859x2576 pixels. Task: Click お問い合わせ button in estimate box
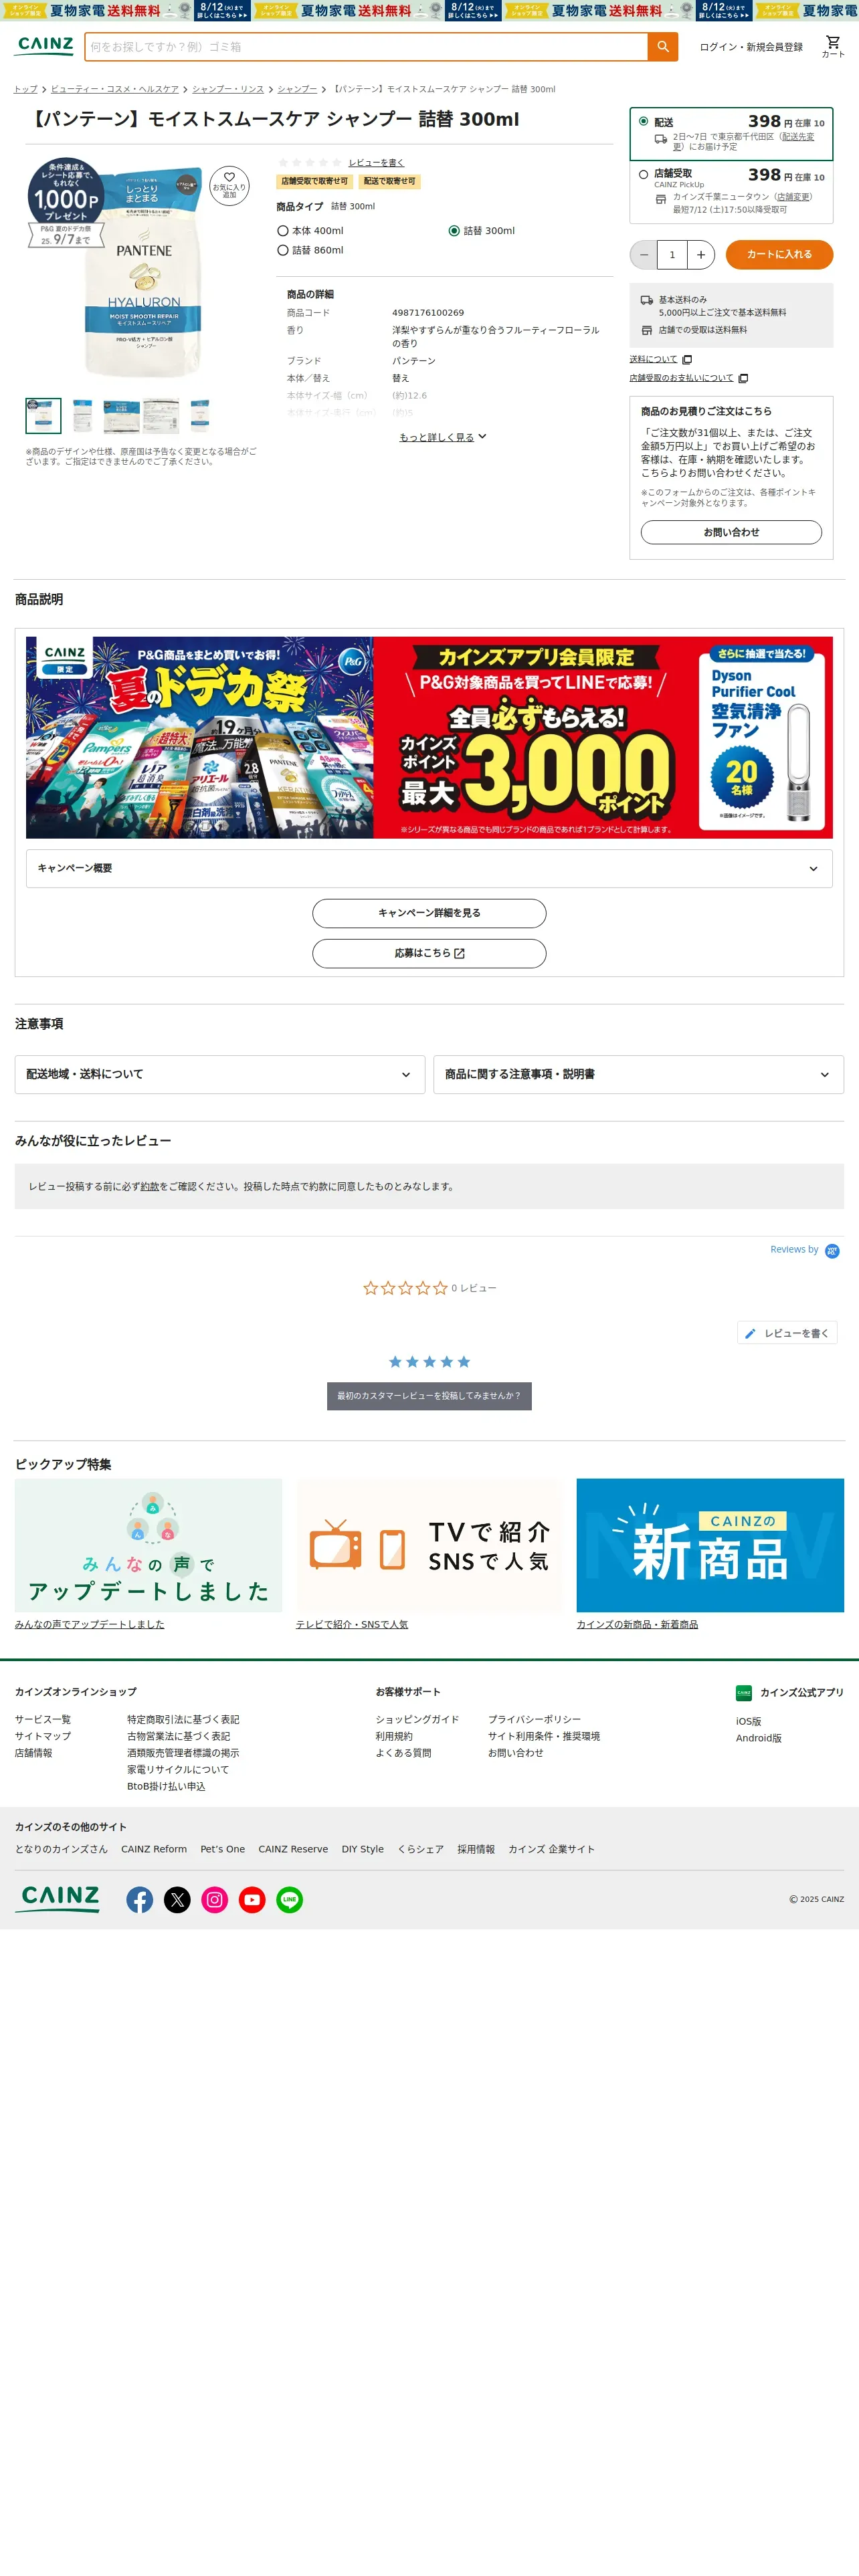click(x=731, y=532)
